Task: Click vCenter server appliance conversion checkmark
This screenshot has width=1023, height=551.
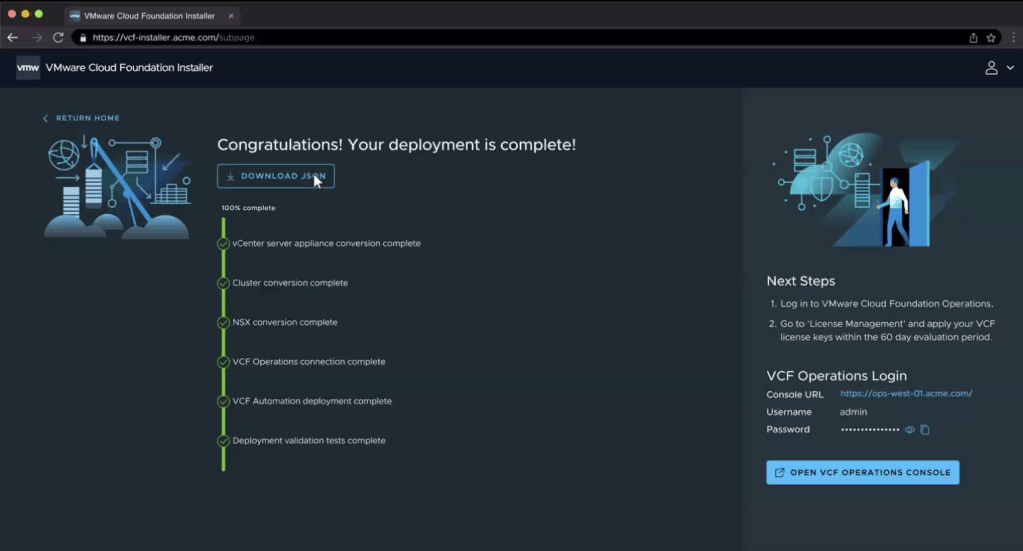Action: 223,244
